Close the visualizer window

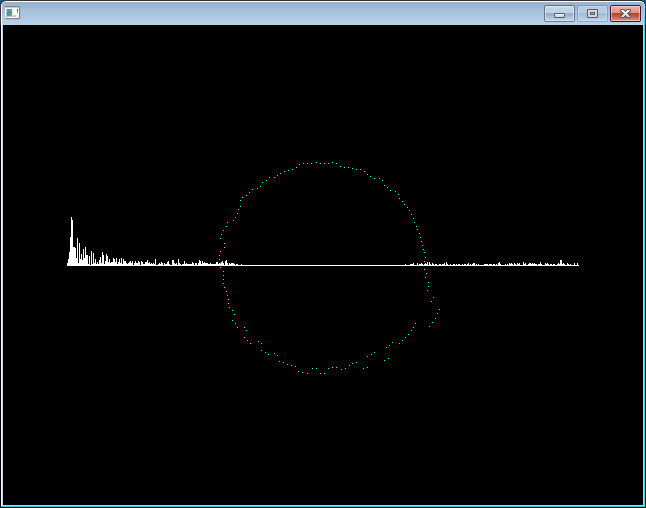625,13
